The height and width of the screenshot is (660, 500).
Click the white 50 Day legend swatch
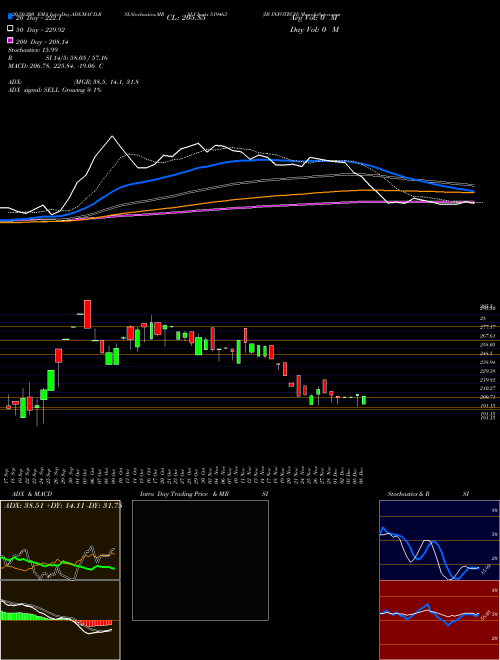click(x=10, y=29)
